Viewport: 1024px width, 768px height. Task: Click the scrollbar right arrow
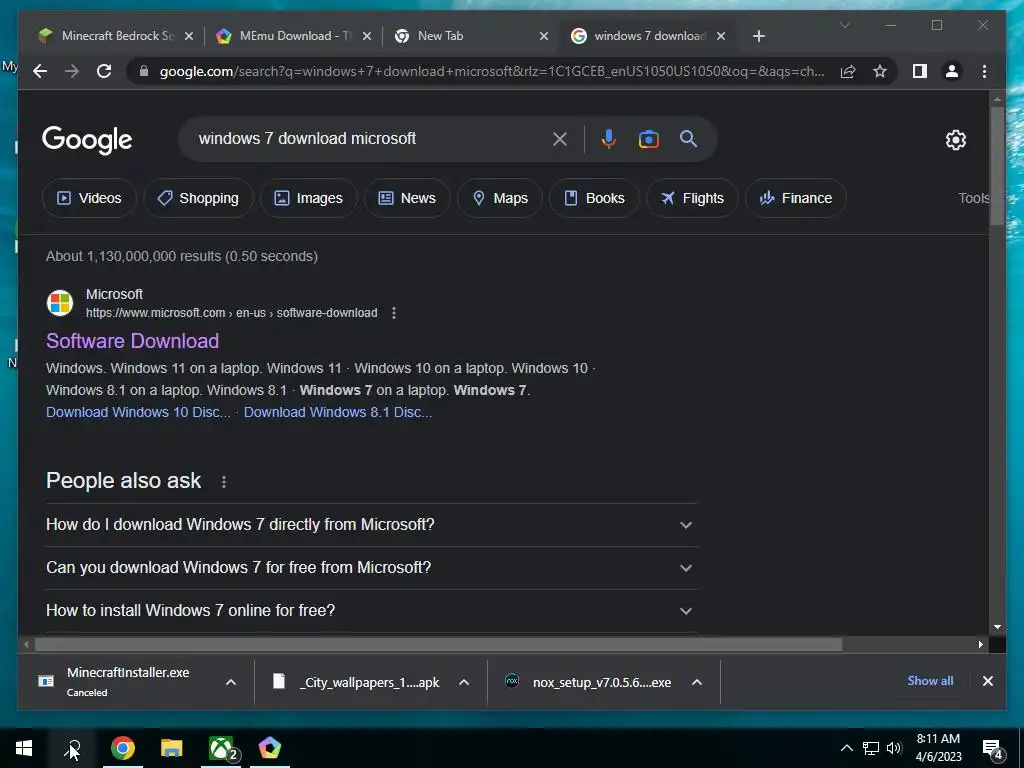click(x=980, y=645)
